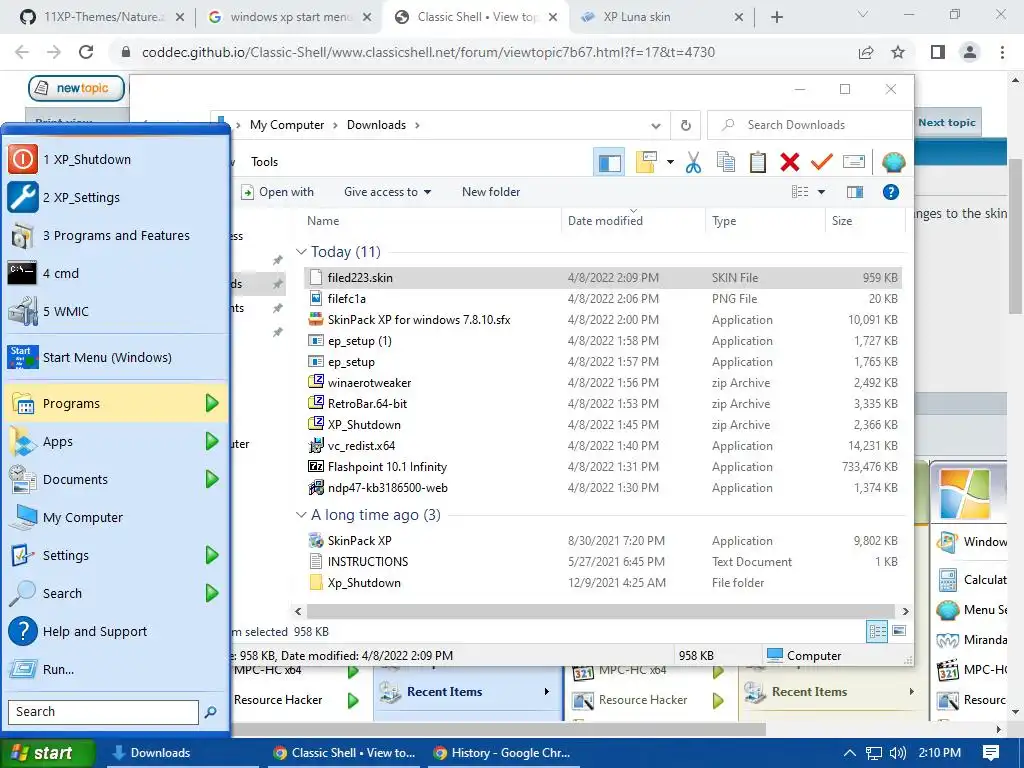Expand Documents submenu arrow
Image resolution: width=1024 pixels, height=768 pixels.
pos(212,479)
